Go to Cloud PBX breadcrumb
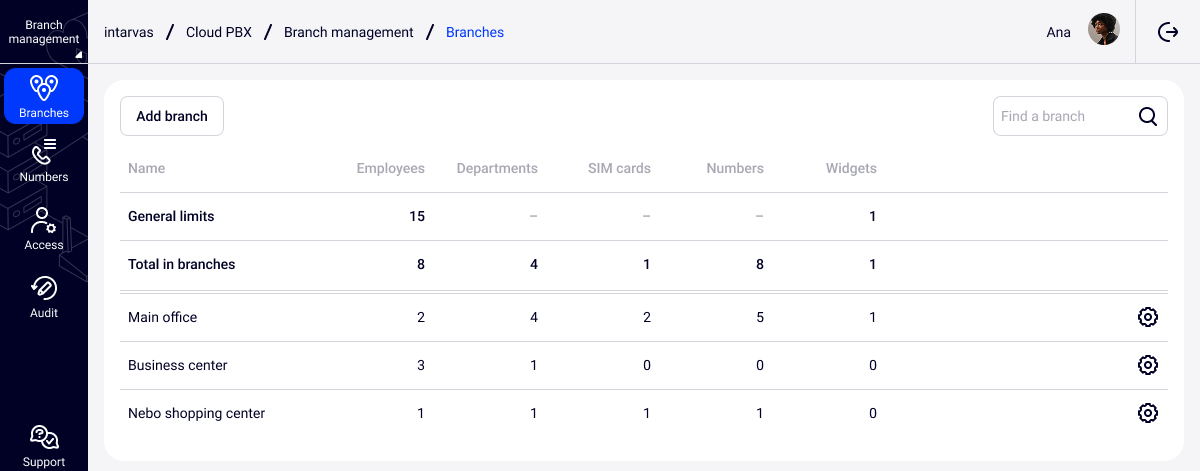 pyautogui.click(x=219, y=32)
